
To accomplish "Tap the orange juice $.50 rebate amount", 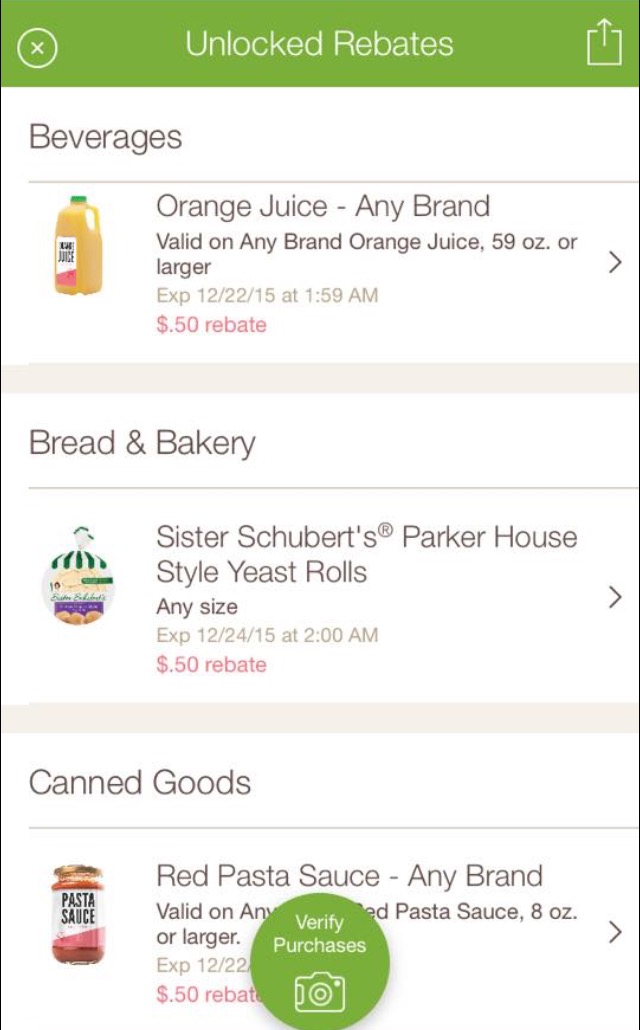I will coord(211,325).
